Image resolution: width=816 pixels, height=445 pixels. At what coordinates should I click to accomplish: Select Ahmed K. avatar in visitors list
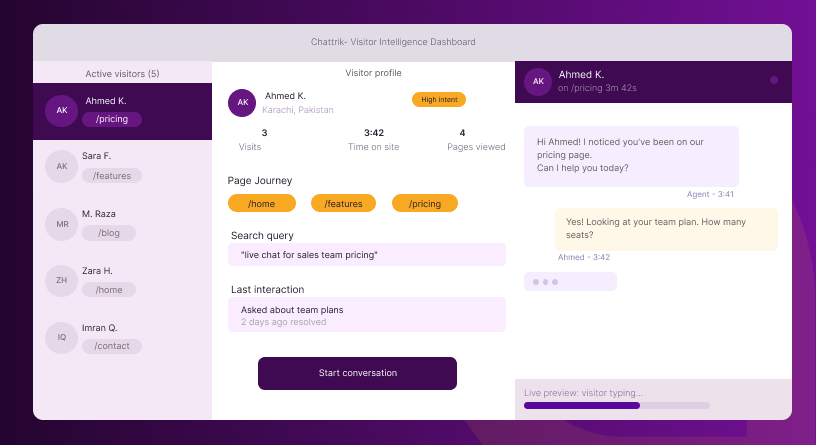tap(61, 111)
